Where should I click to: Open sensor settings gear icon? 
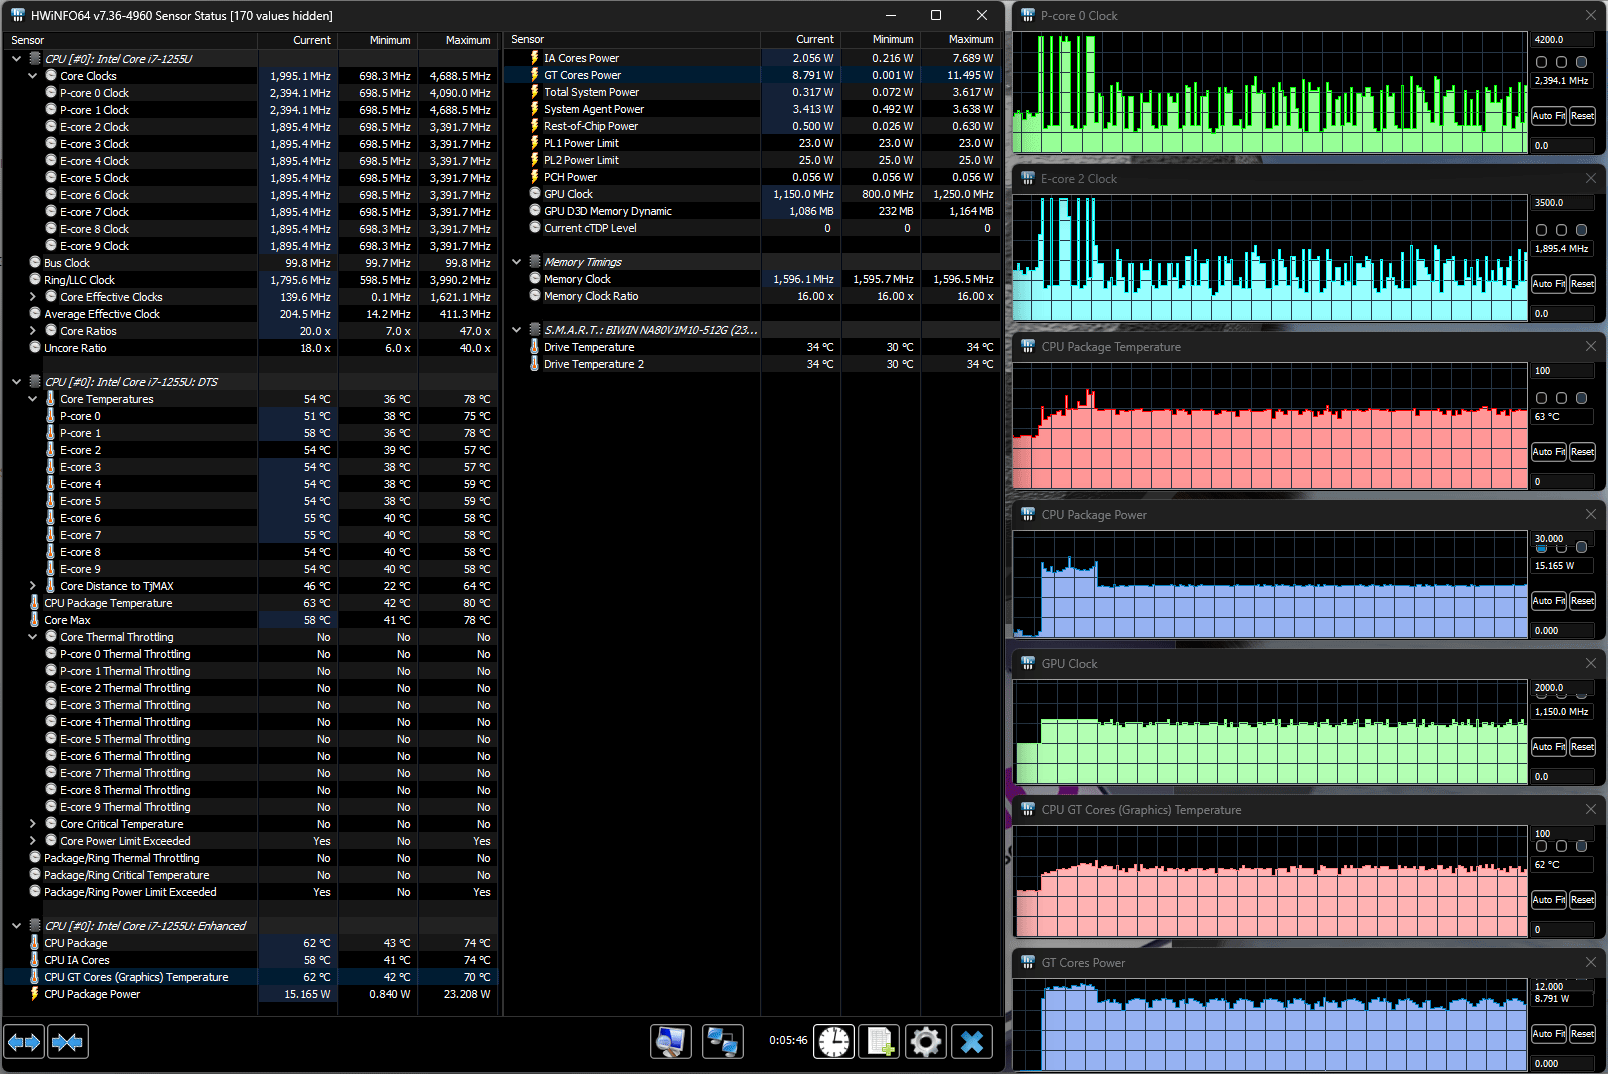click(x=926, y=1042)
